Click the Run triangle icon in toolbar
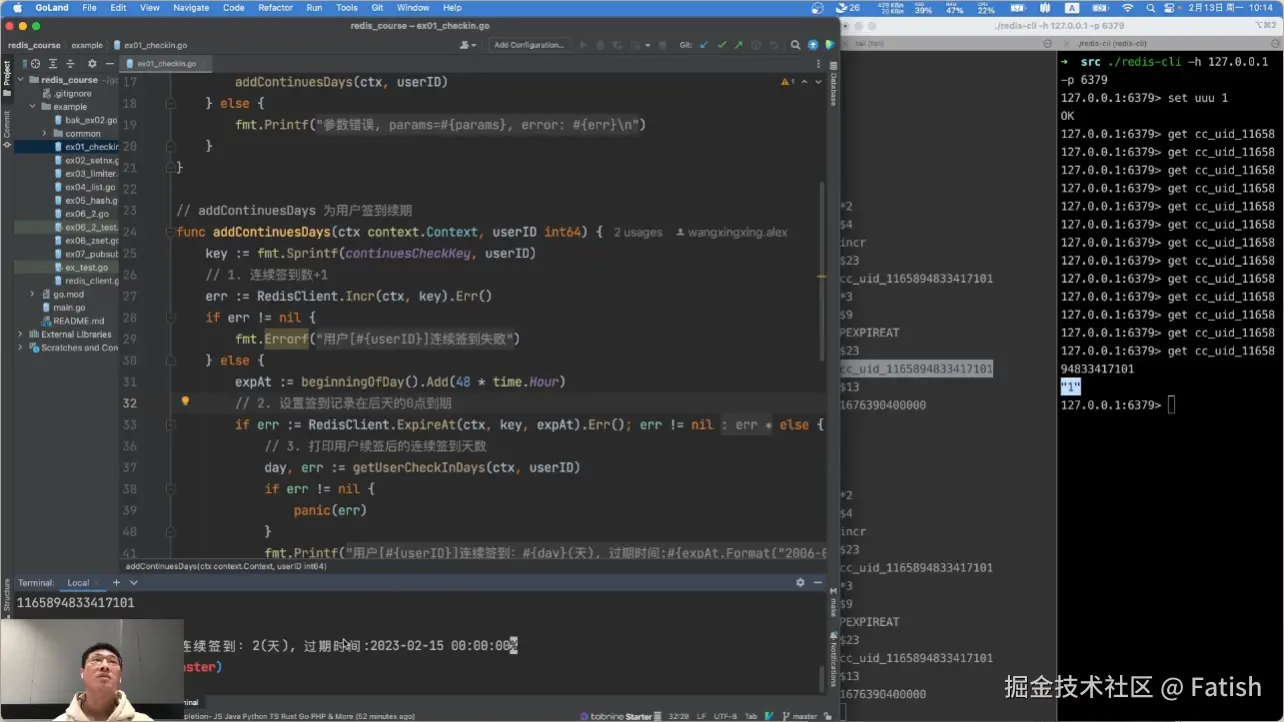Screen dimensions: 1284x722 point(583,45)
